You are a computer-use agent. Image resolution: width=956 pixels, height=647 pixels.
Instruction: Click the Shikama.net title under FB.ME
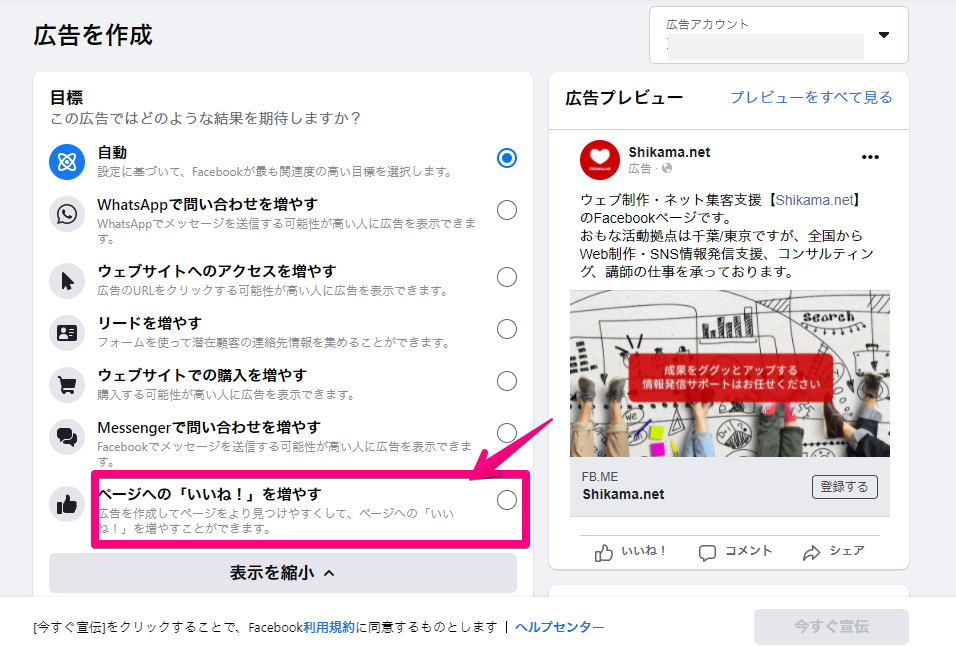(623, 495)
